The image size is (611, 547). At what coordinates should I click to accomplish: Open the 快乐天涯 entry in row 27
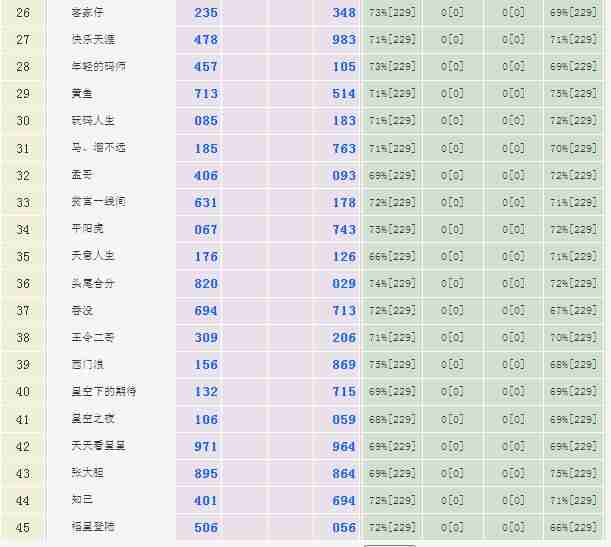[95, 39]
